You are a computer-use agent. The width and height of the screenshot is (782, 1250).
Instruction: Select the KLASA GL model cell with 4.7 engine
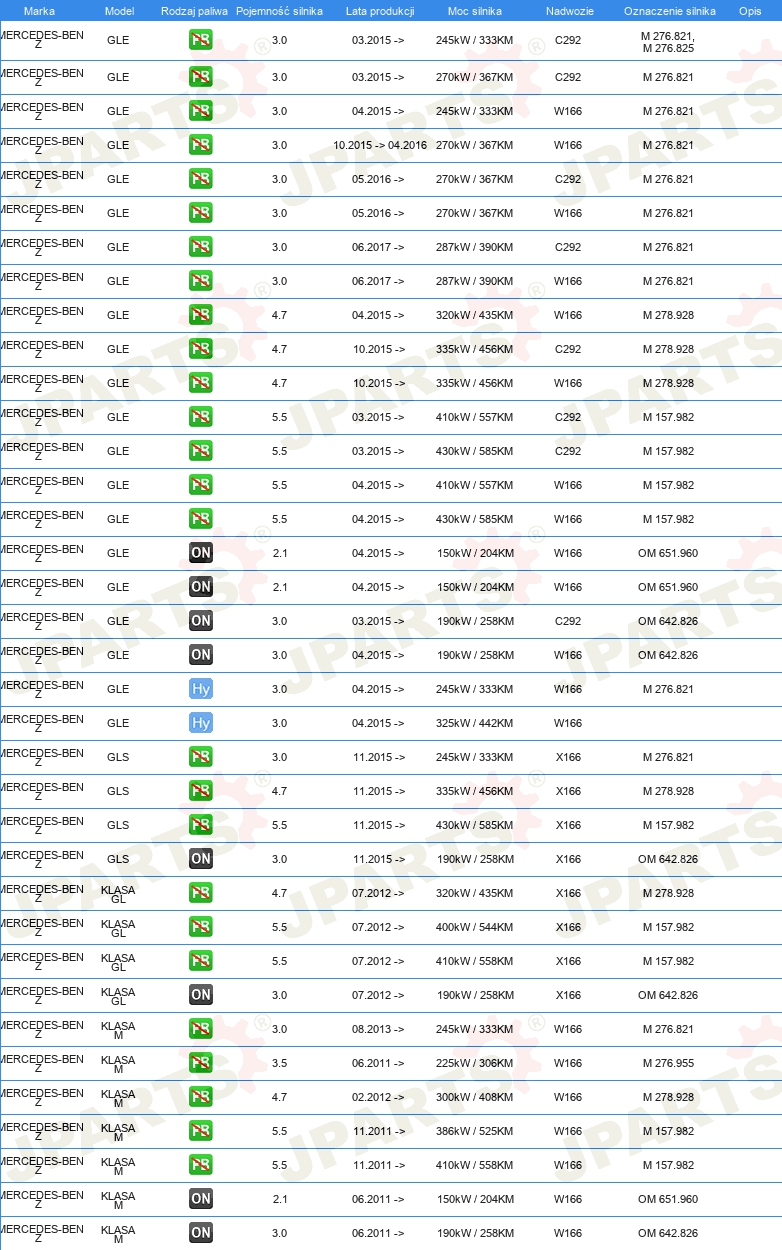point(118,894)
